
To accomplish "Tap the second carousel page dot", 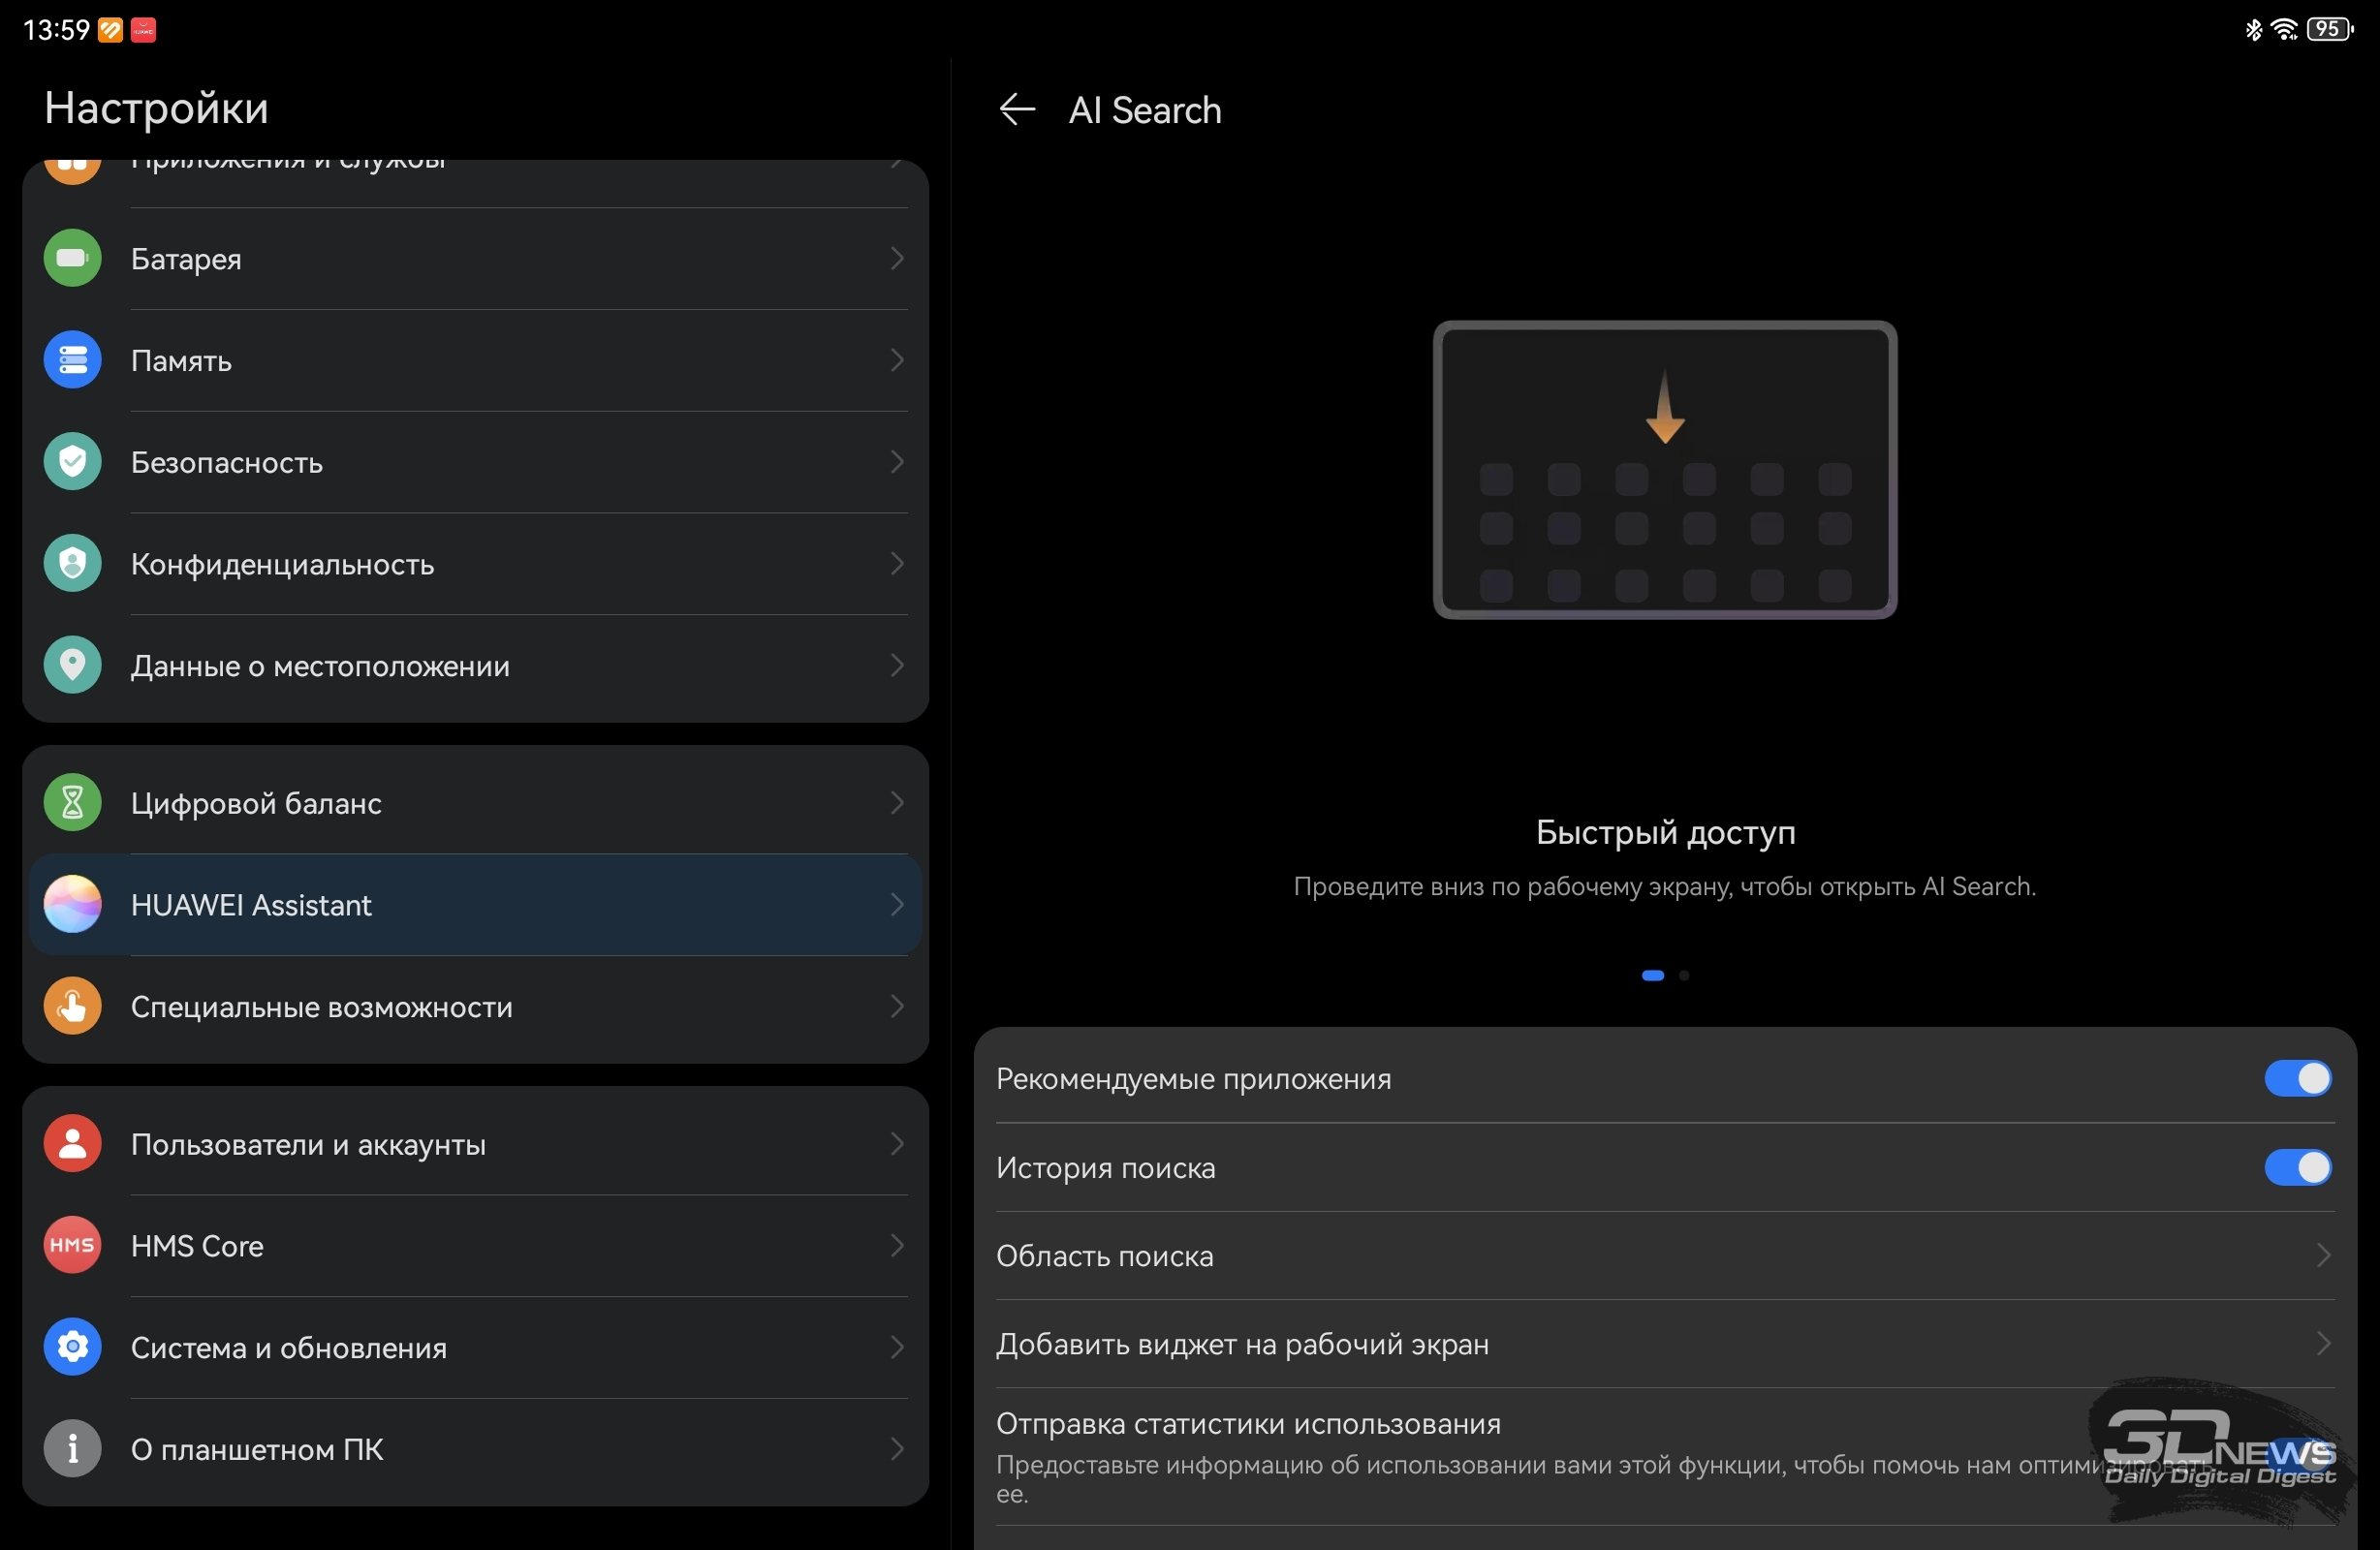I will pos(1684,976).
